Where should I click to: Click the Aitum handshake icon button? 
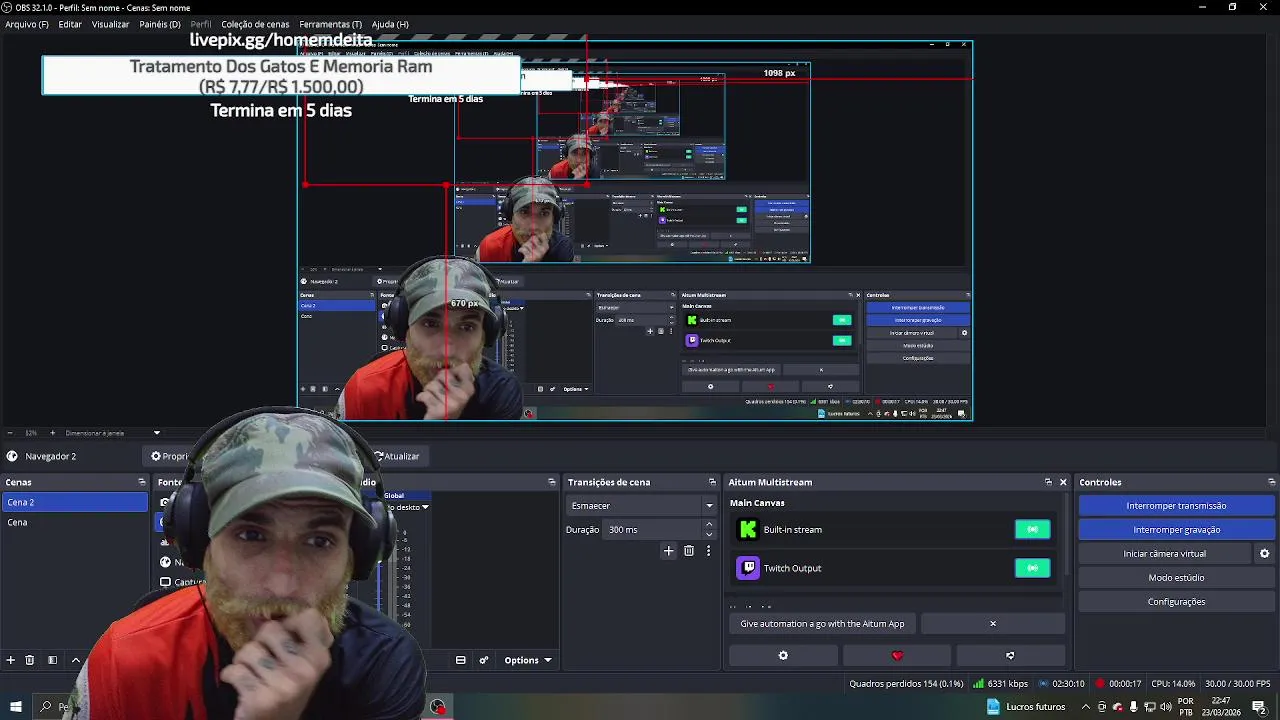[1010, 656]
